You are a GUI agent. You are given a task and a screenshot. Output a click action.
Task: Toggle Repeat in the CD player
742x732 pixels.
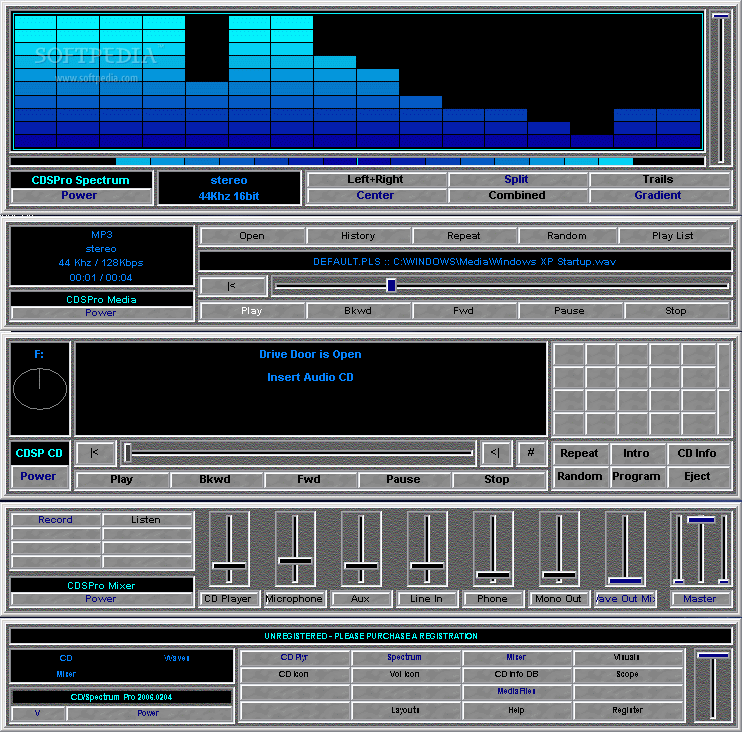tap(580, 453)
